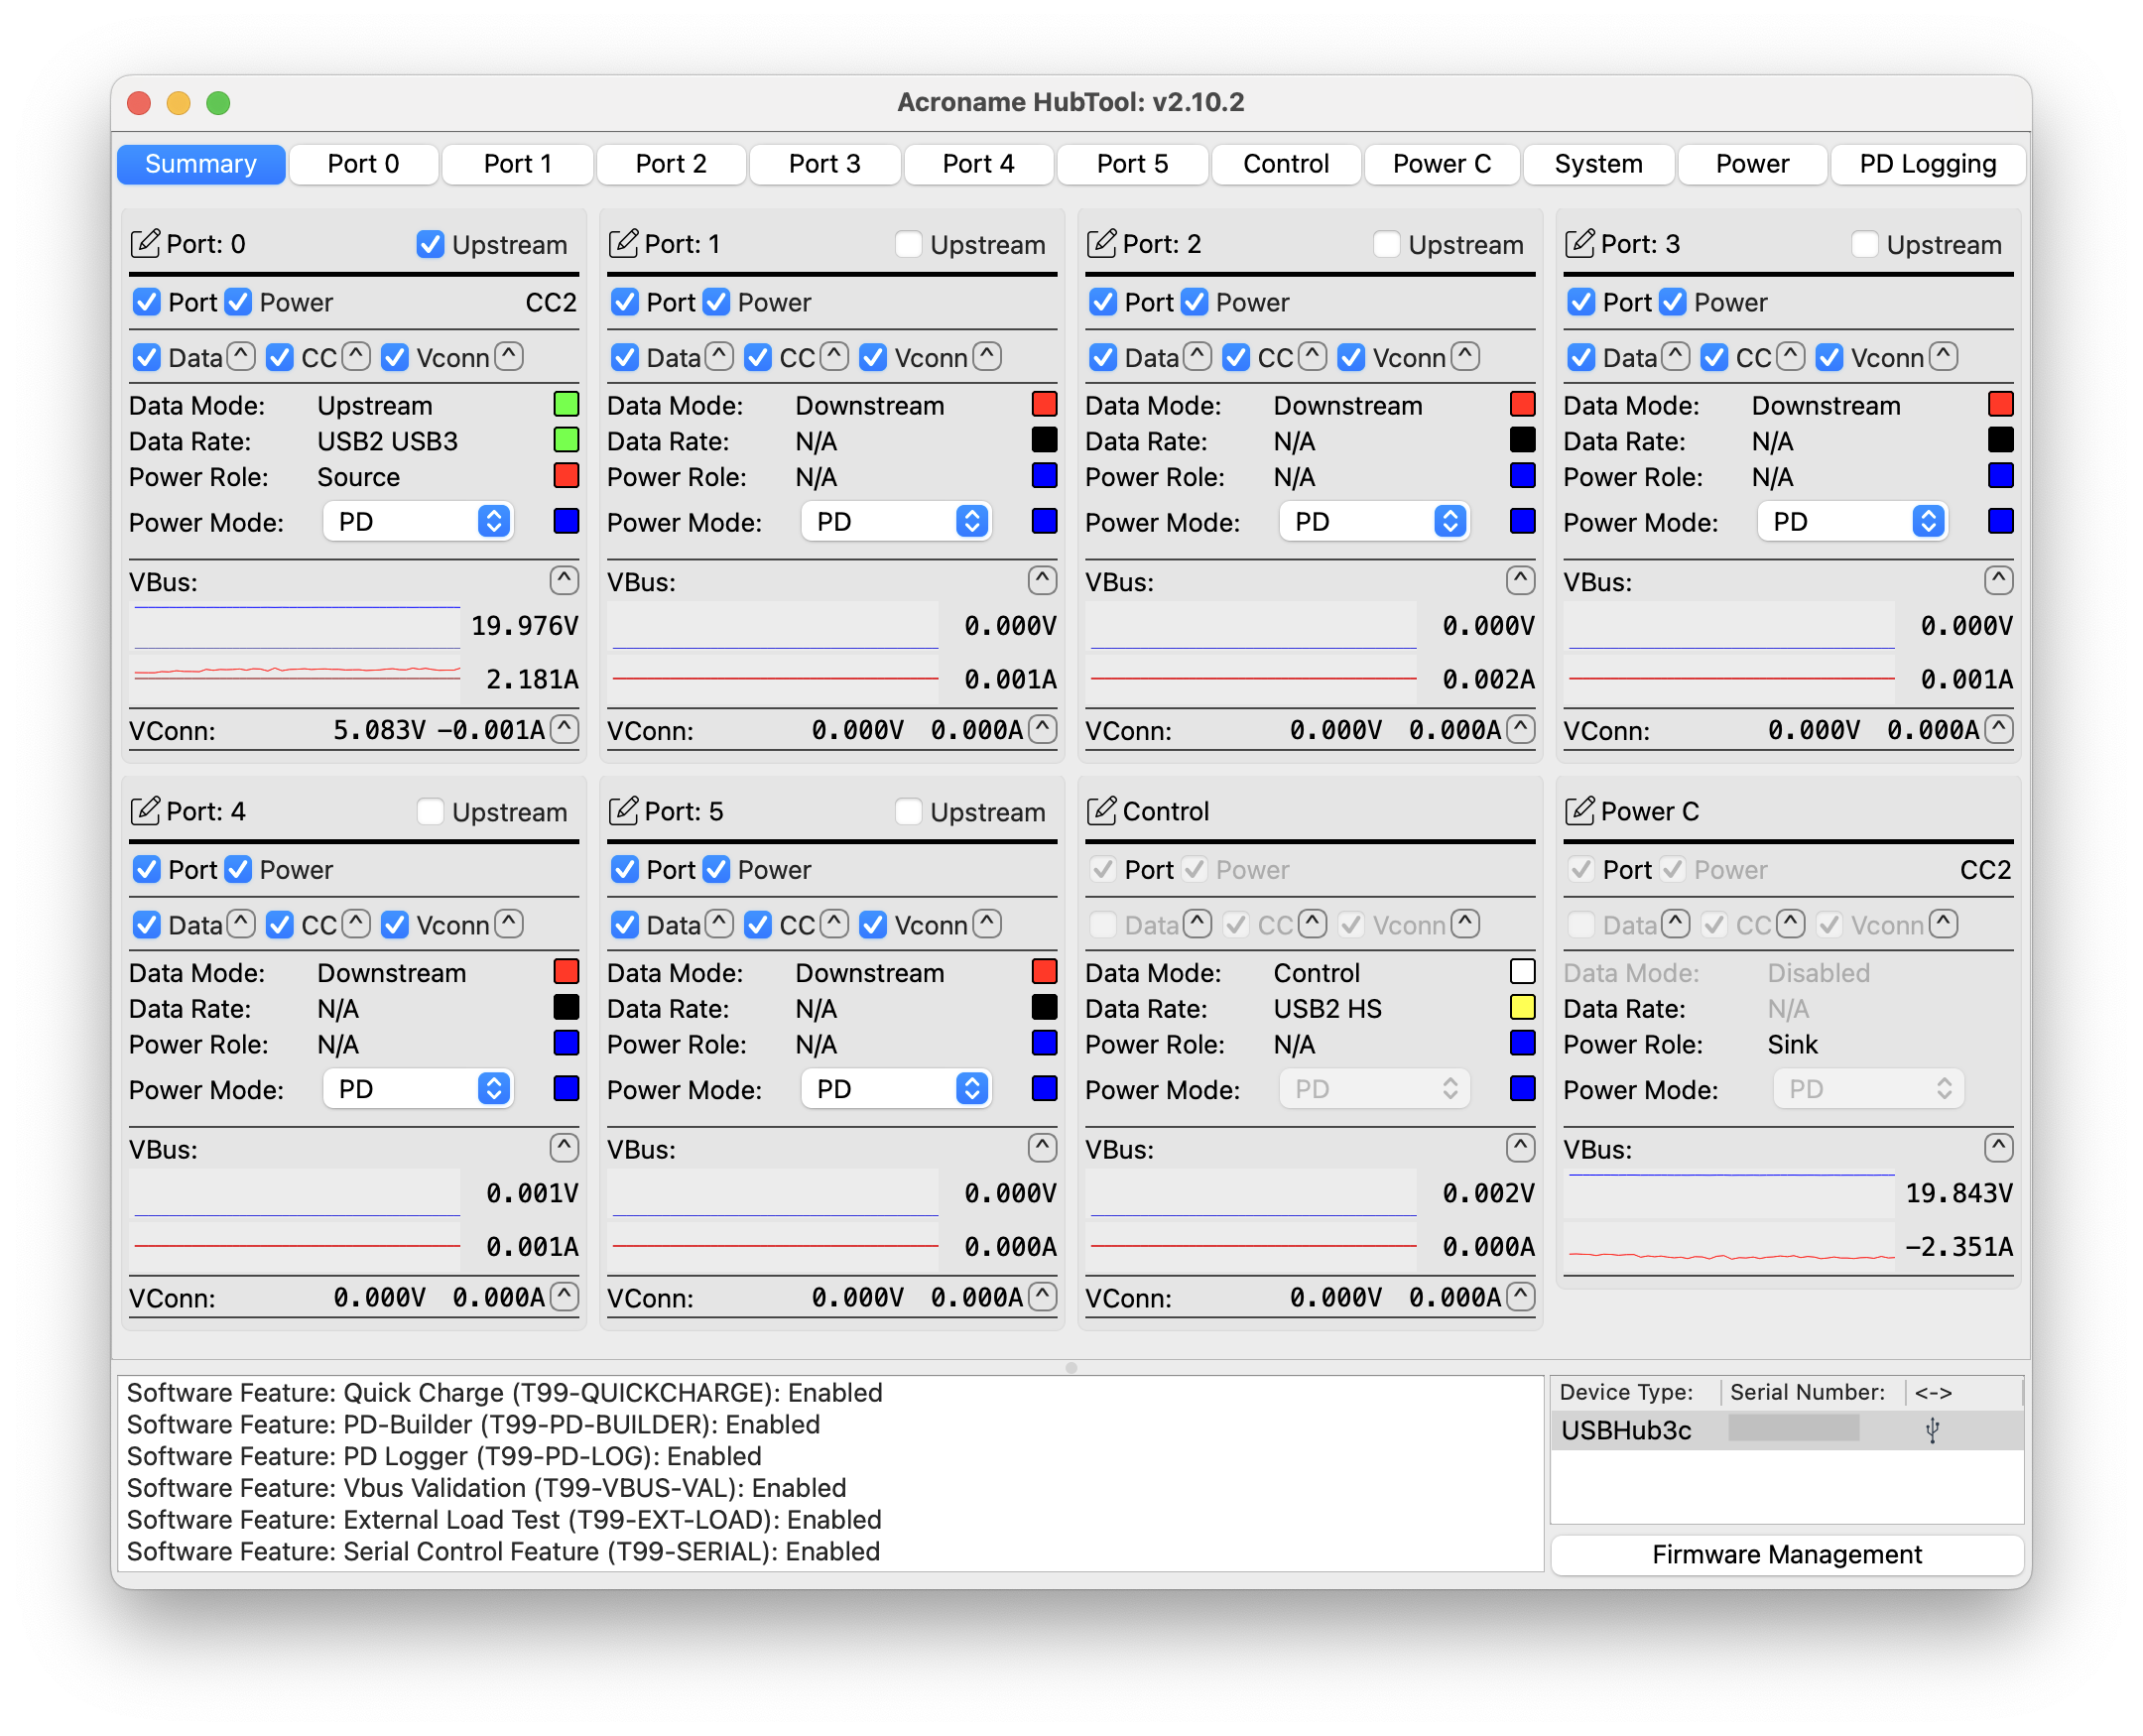Toggle the Port checkbox in Port 0

pyautogui.click(x=147, y=302)
